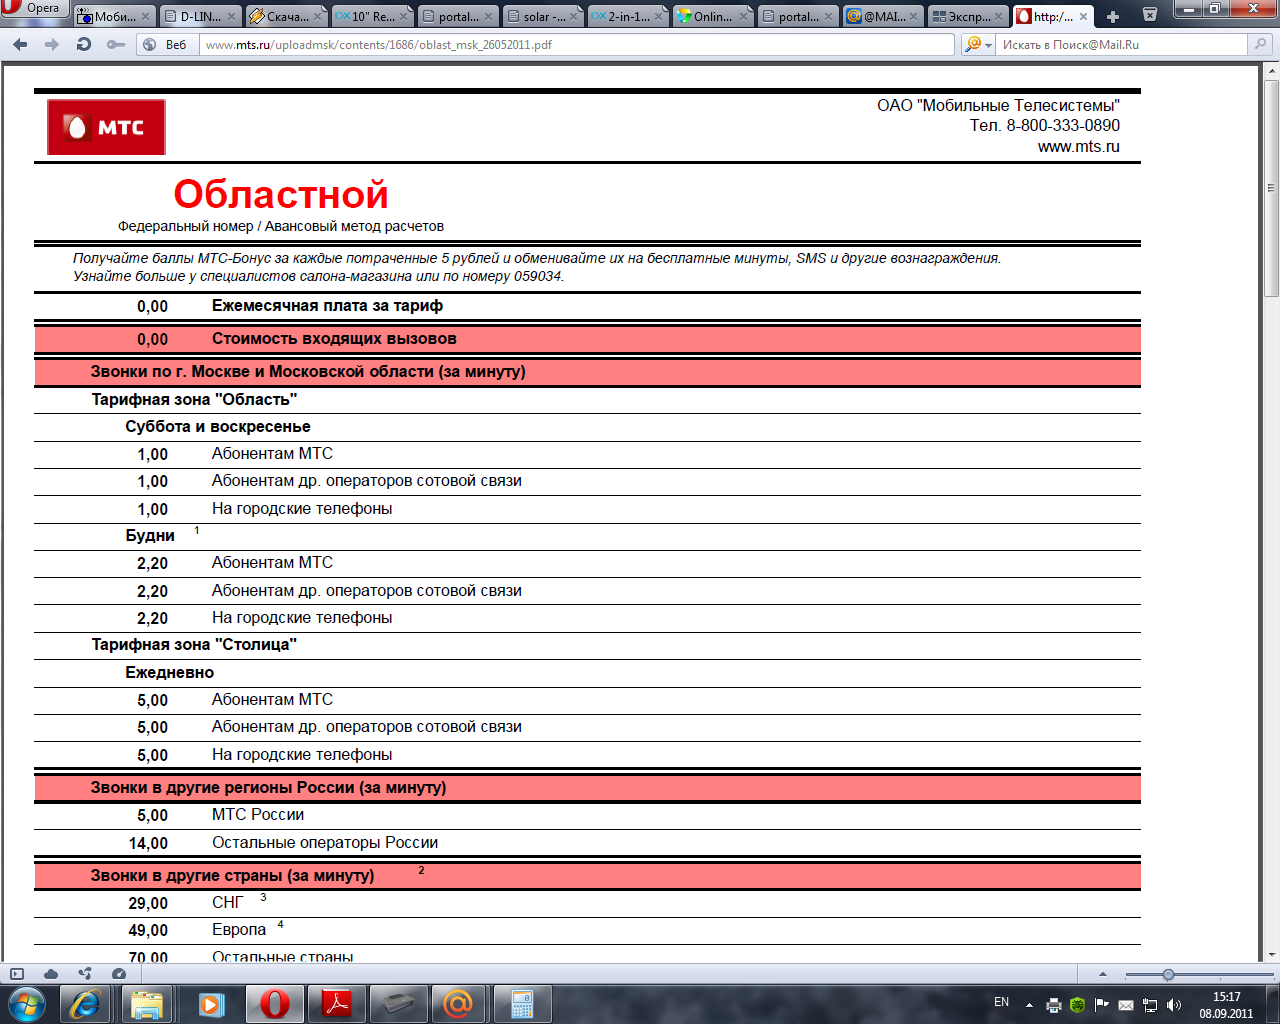Image resolution: width=1280 pixels, height=1024 pixels.
Task: Toggle Opera panels button in status bar
Action: (17, 974)
